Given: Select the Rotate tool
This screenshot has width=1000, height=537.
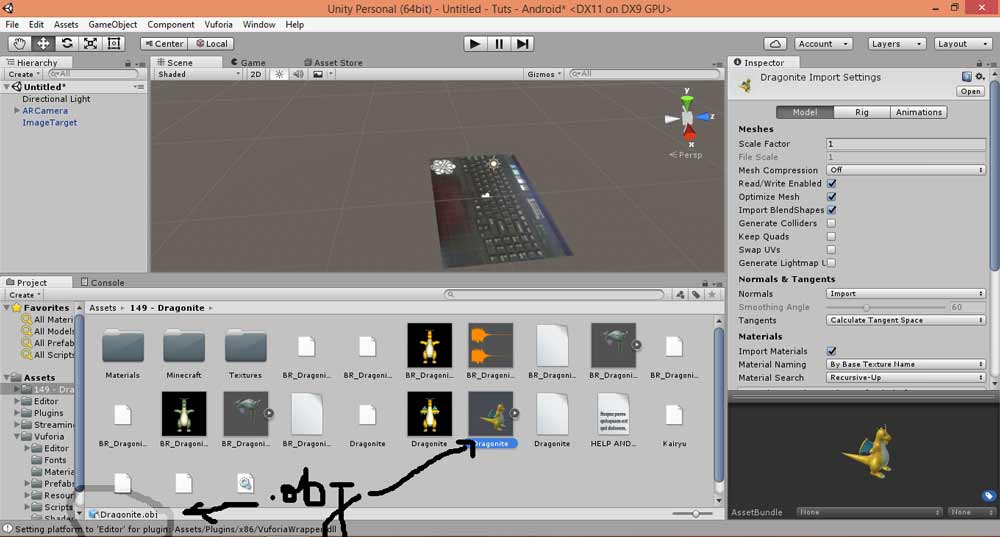Looking at the screenshot, I should click(66, 43).
